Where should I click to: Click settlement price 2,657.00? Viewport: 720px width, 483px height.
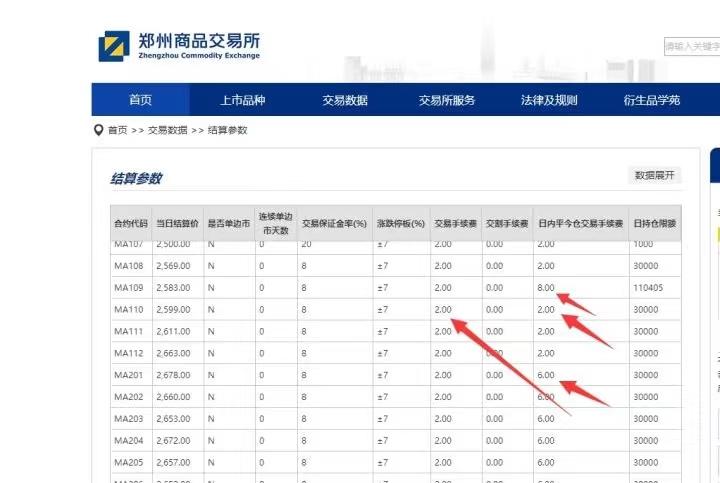point(173,462)
